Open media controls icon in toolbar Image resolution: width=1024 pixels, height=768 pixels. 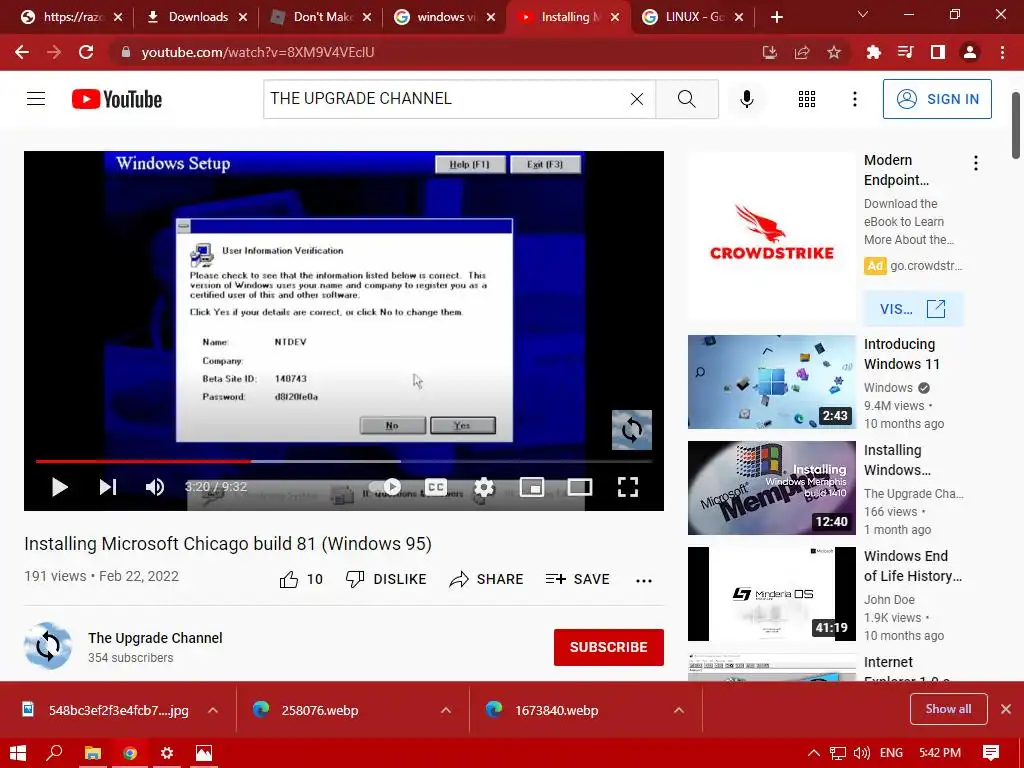(x=905, y=52)
